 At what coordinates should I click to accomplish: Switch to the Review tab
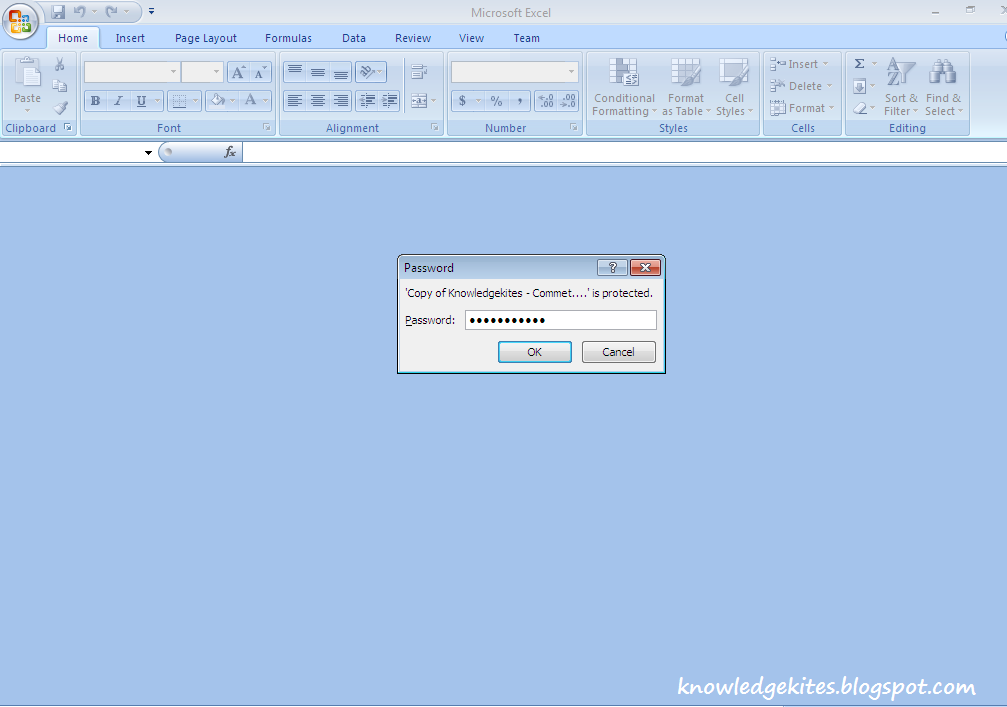413,38
